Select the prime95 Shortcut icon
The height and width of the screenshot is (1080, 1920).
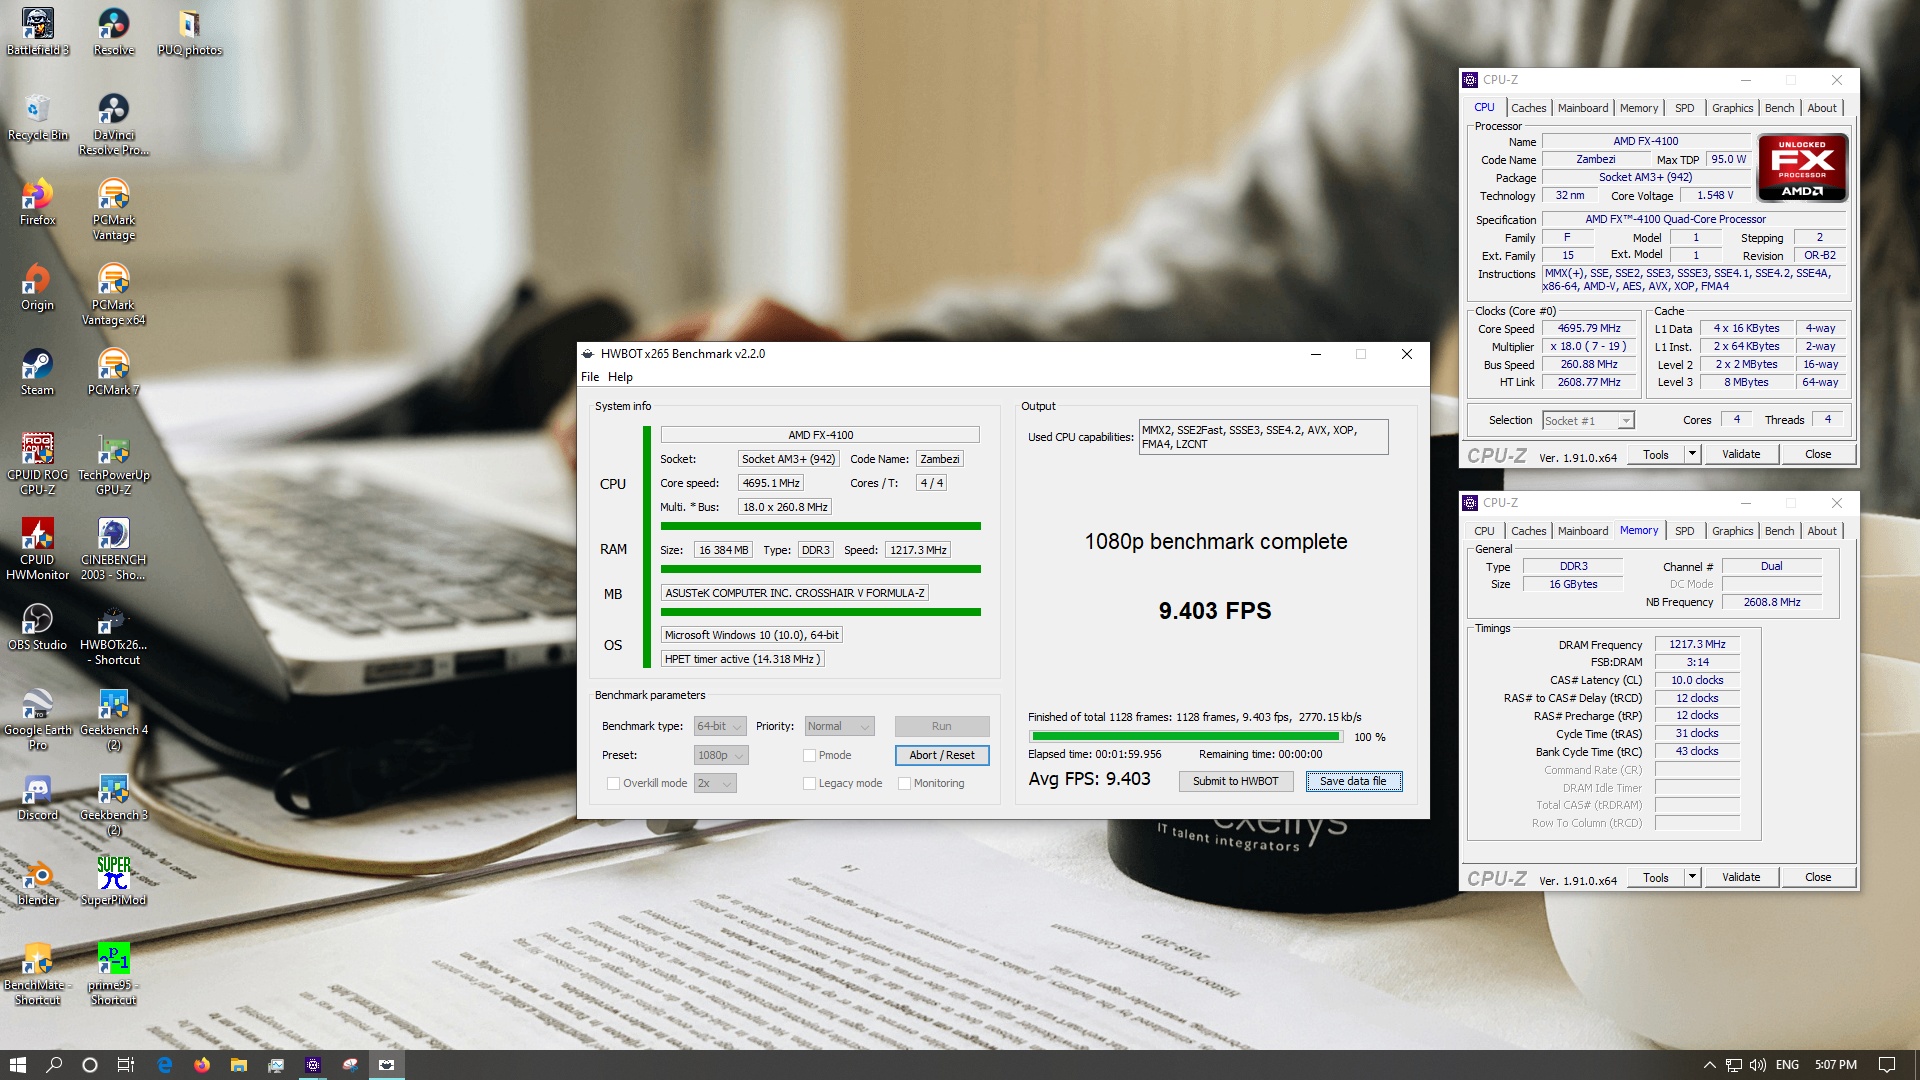tap(113, 974)
